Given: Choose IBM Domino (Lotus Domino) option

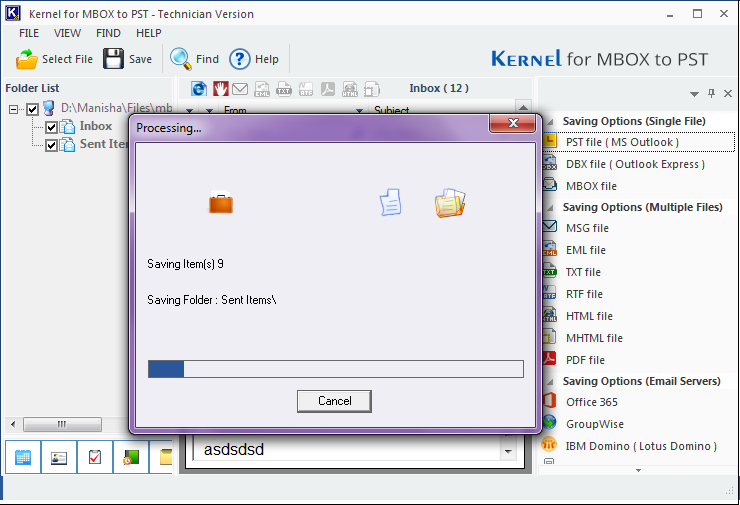Looking at the screenshot, I should (x=641, y=446).
